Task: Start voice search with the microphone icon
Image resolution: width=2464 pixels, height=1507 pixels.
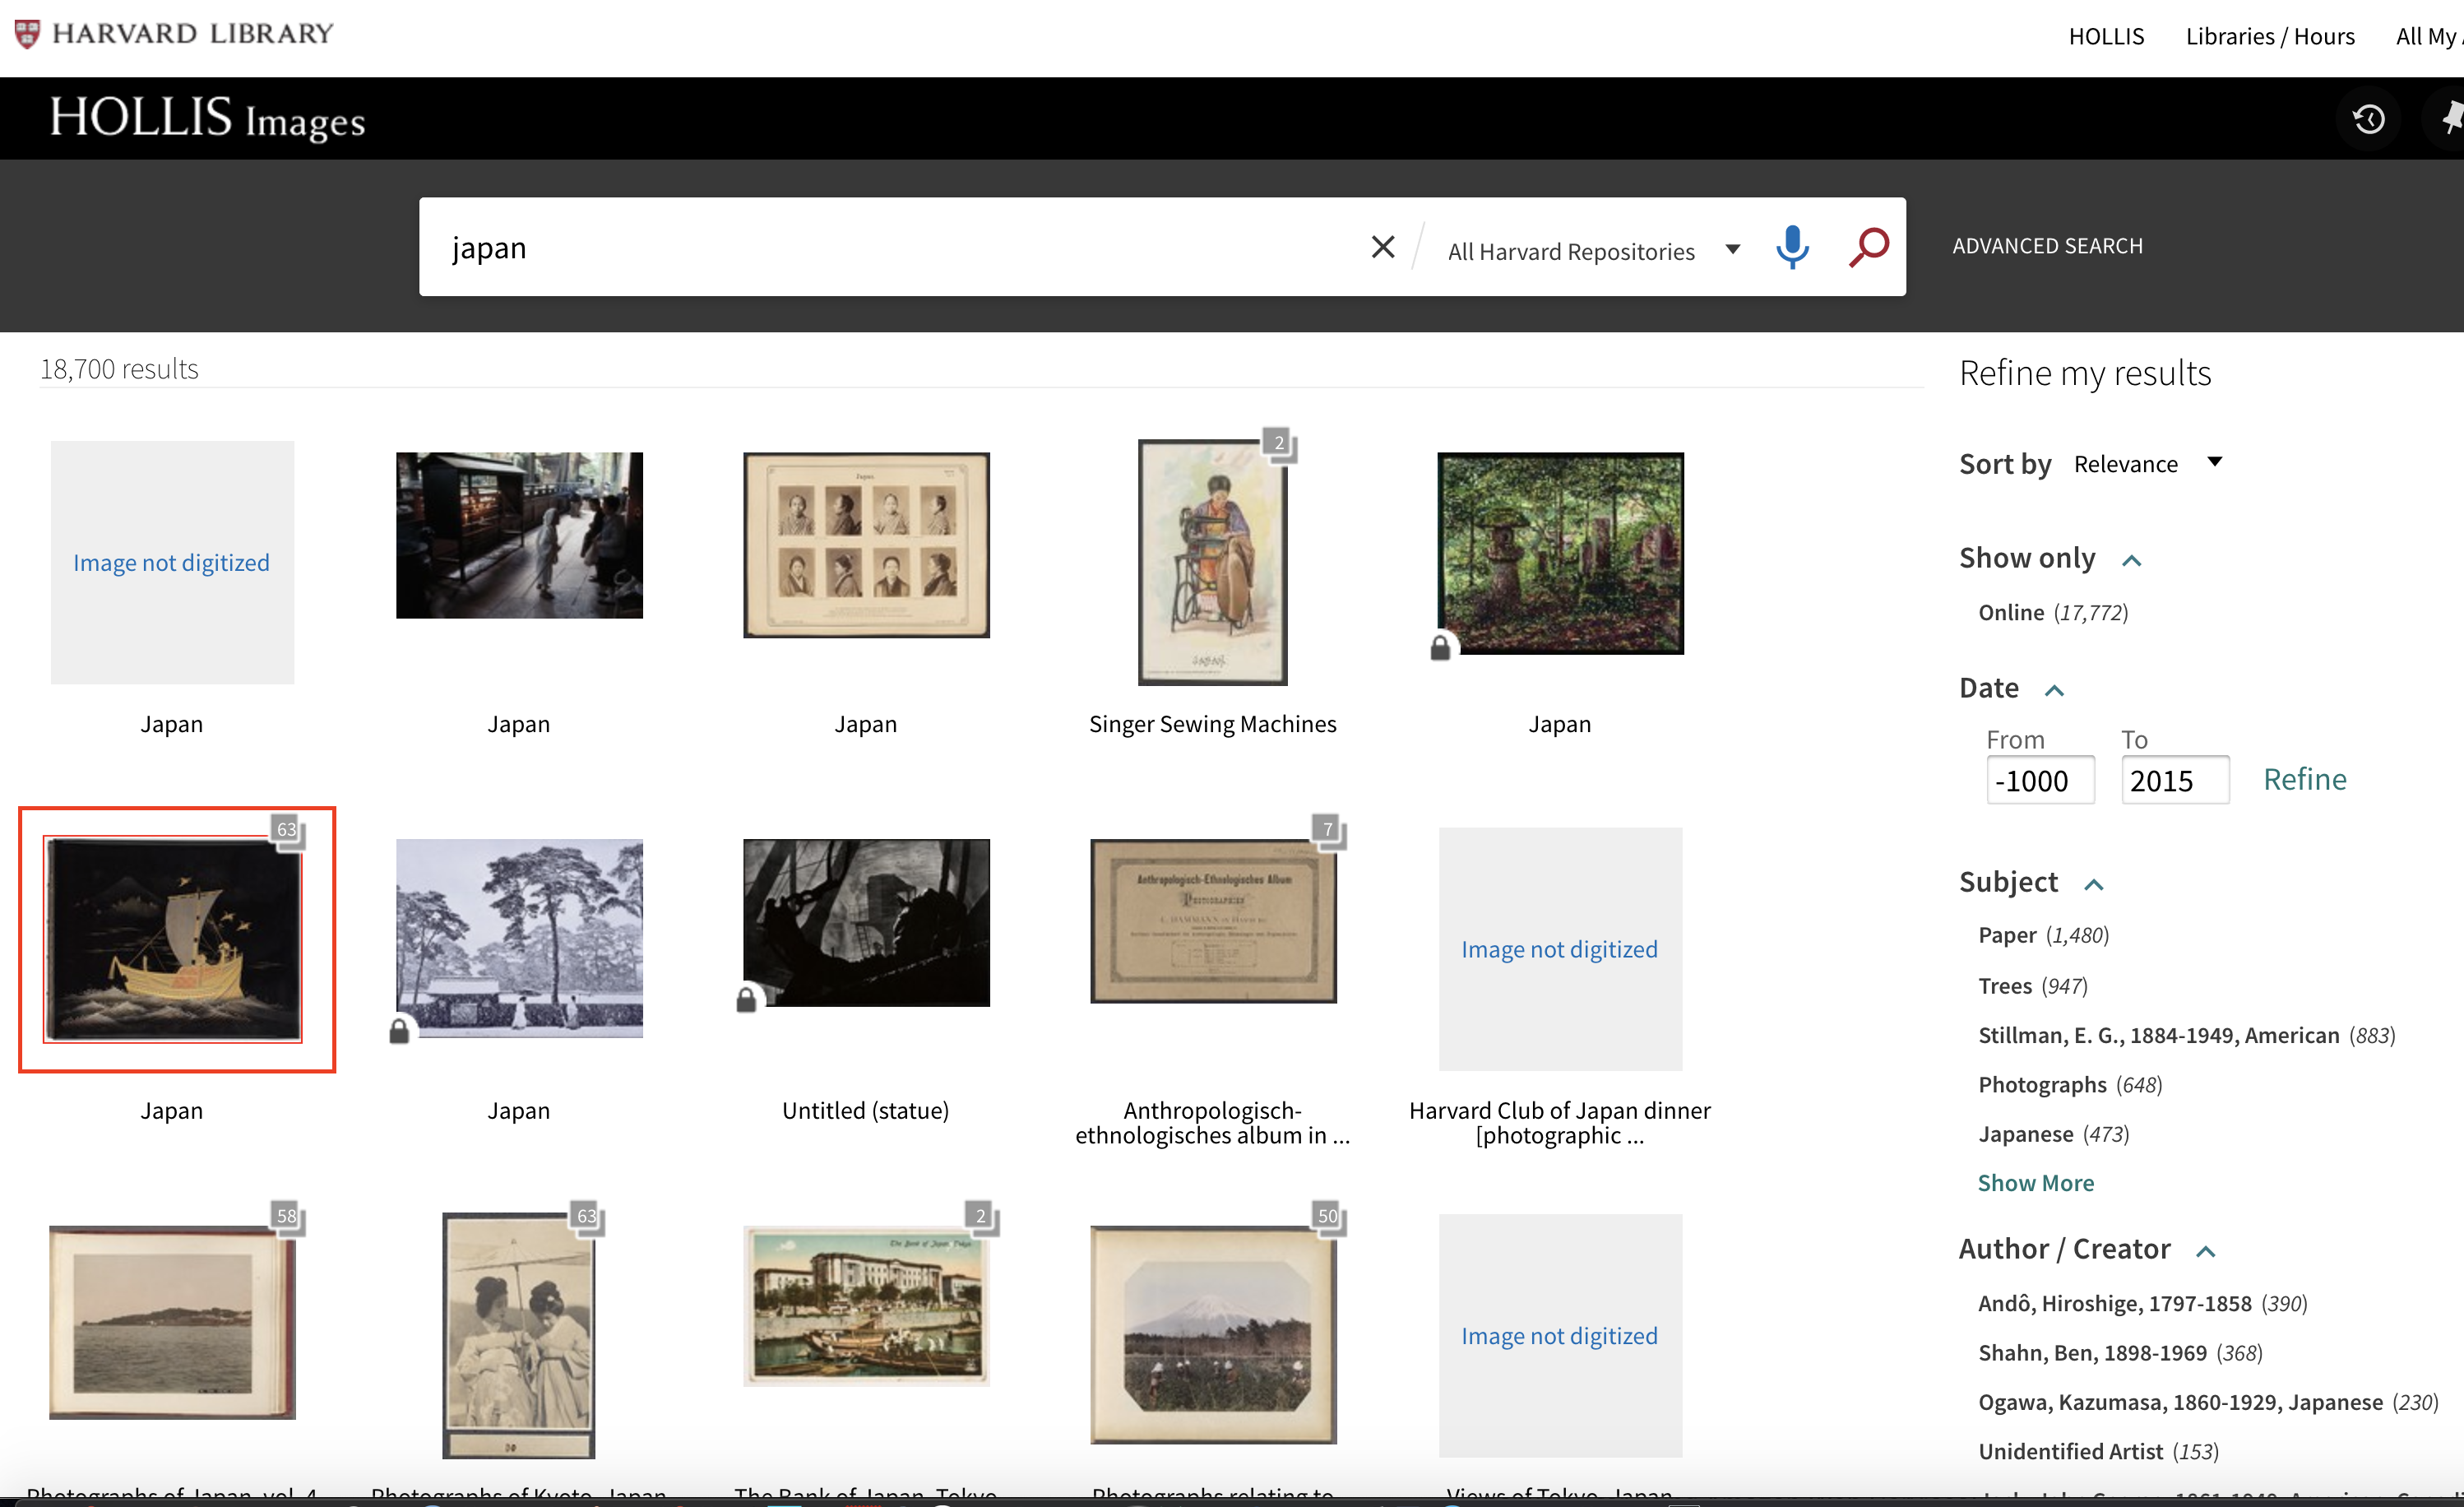Action: 1792,247
